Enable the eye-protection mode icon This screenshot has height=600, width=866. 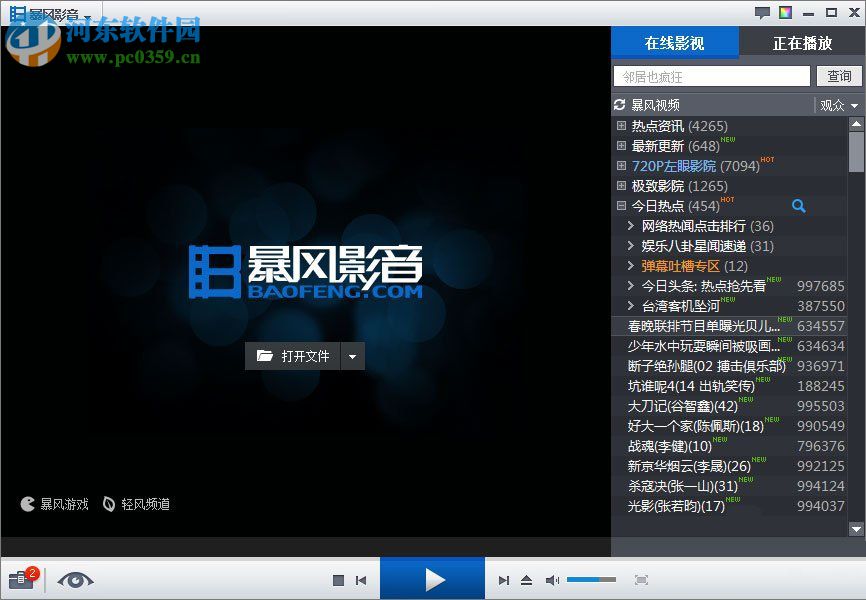tap(75, 580)
